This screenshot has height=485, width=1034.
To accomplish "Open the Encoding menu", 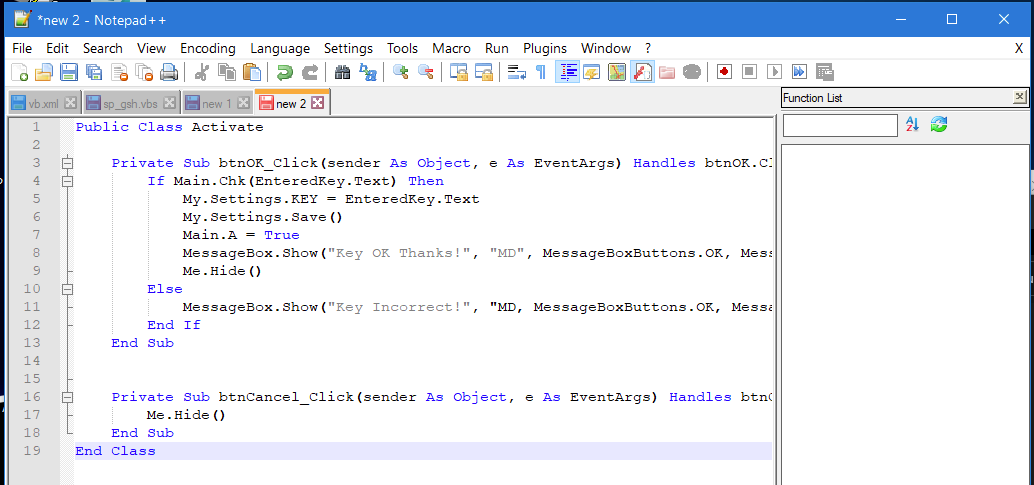I will pyautogui.click(x=208, y=48).
